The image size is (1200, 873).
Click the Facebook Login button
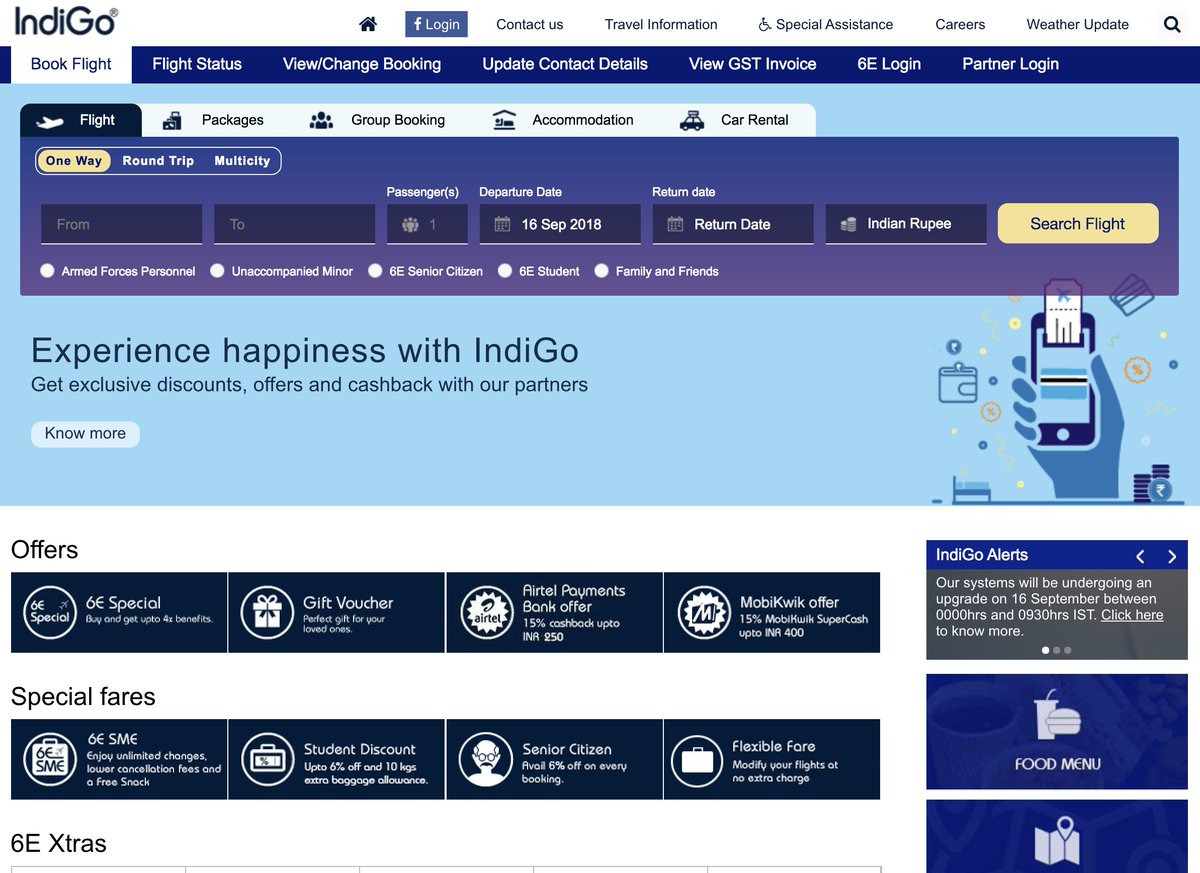(436, 24)
